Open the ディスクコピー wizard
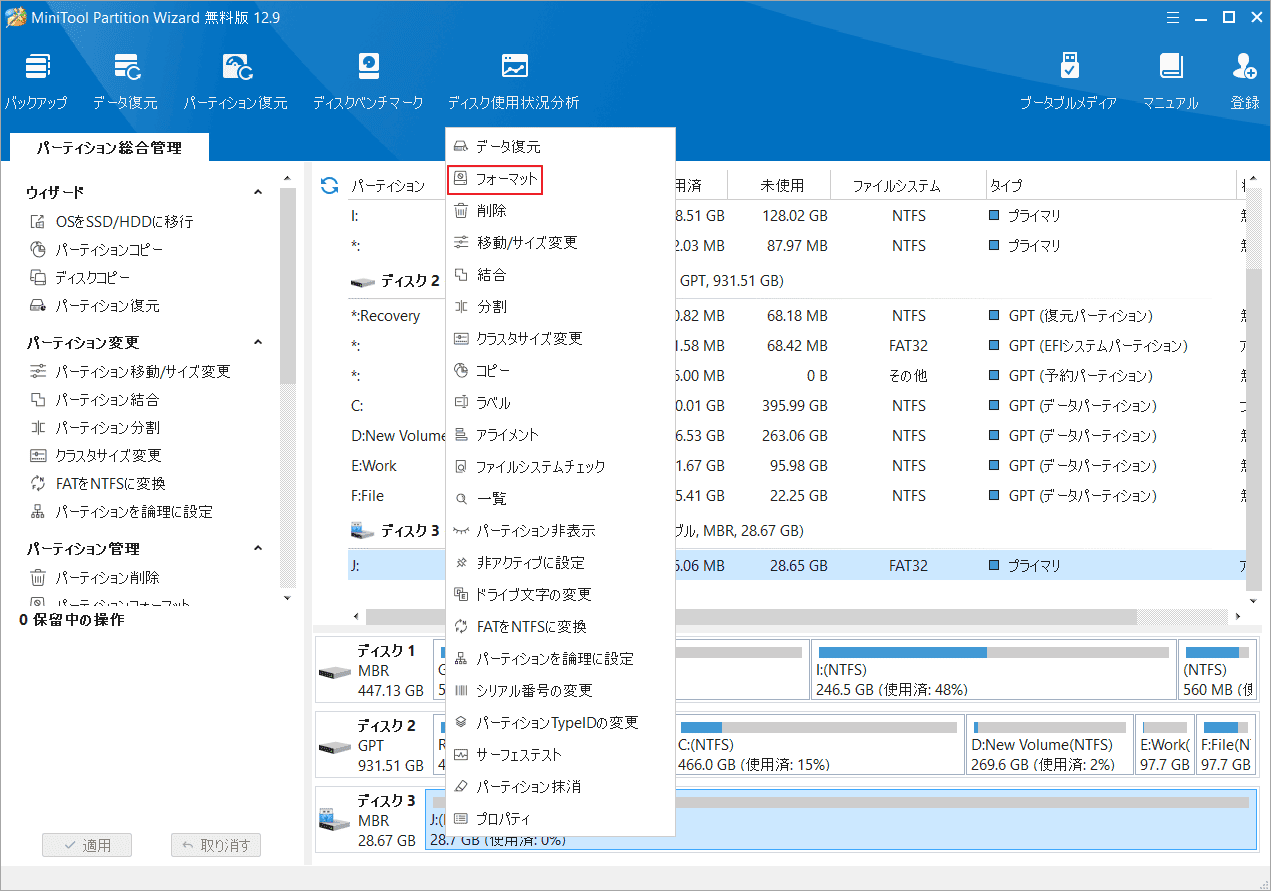This screenshot has width=1271, height=891. [81, 278]
